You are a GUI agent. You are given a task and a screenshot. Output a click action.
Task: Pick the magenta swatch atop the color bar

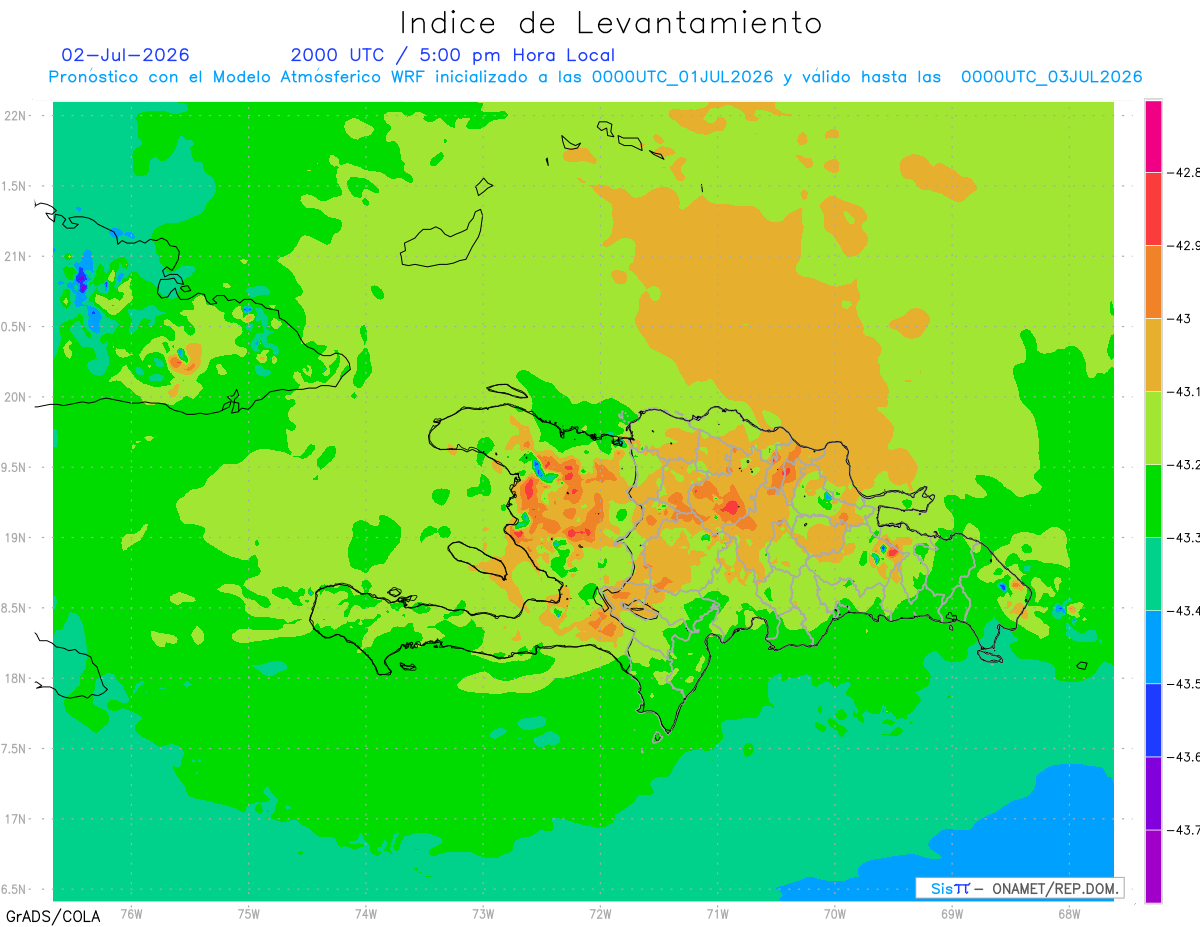click(1153, 136)
